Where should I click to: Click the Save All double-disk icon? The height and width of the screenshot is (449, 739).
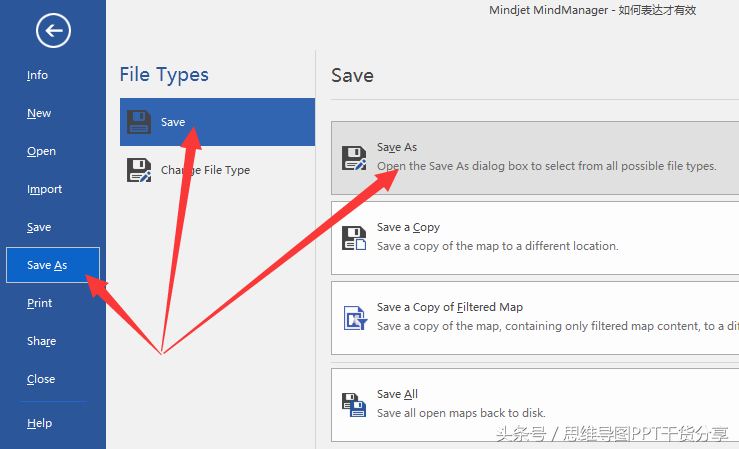pos(354,405)
